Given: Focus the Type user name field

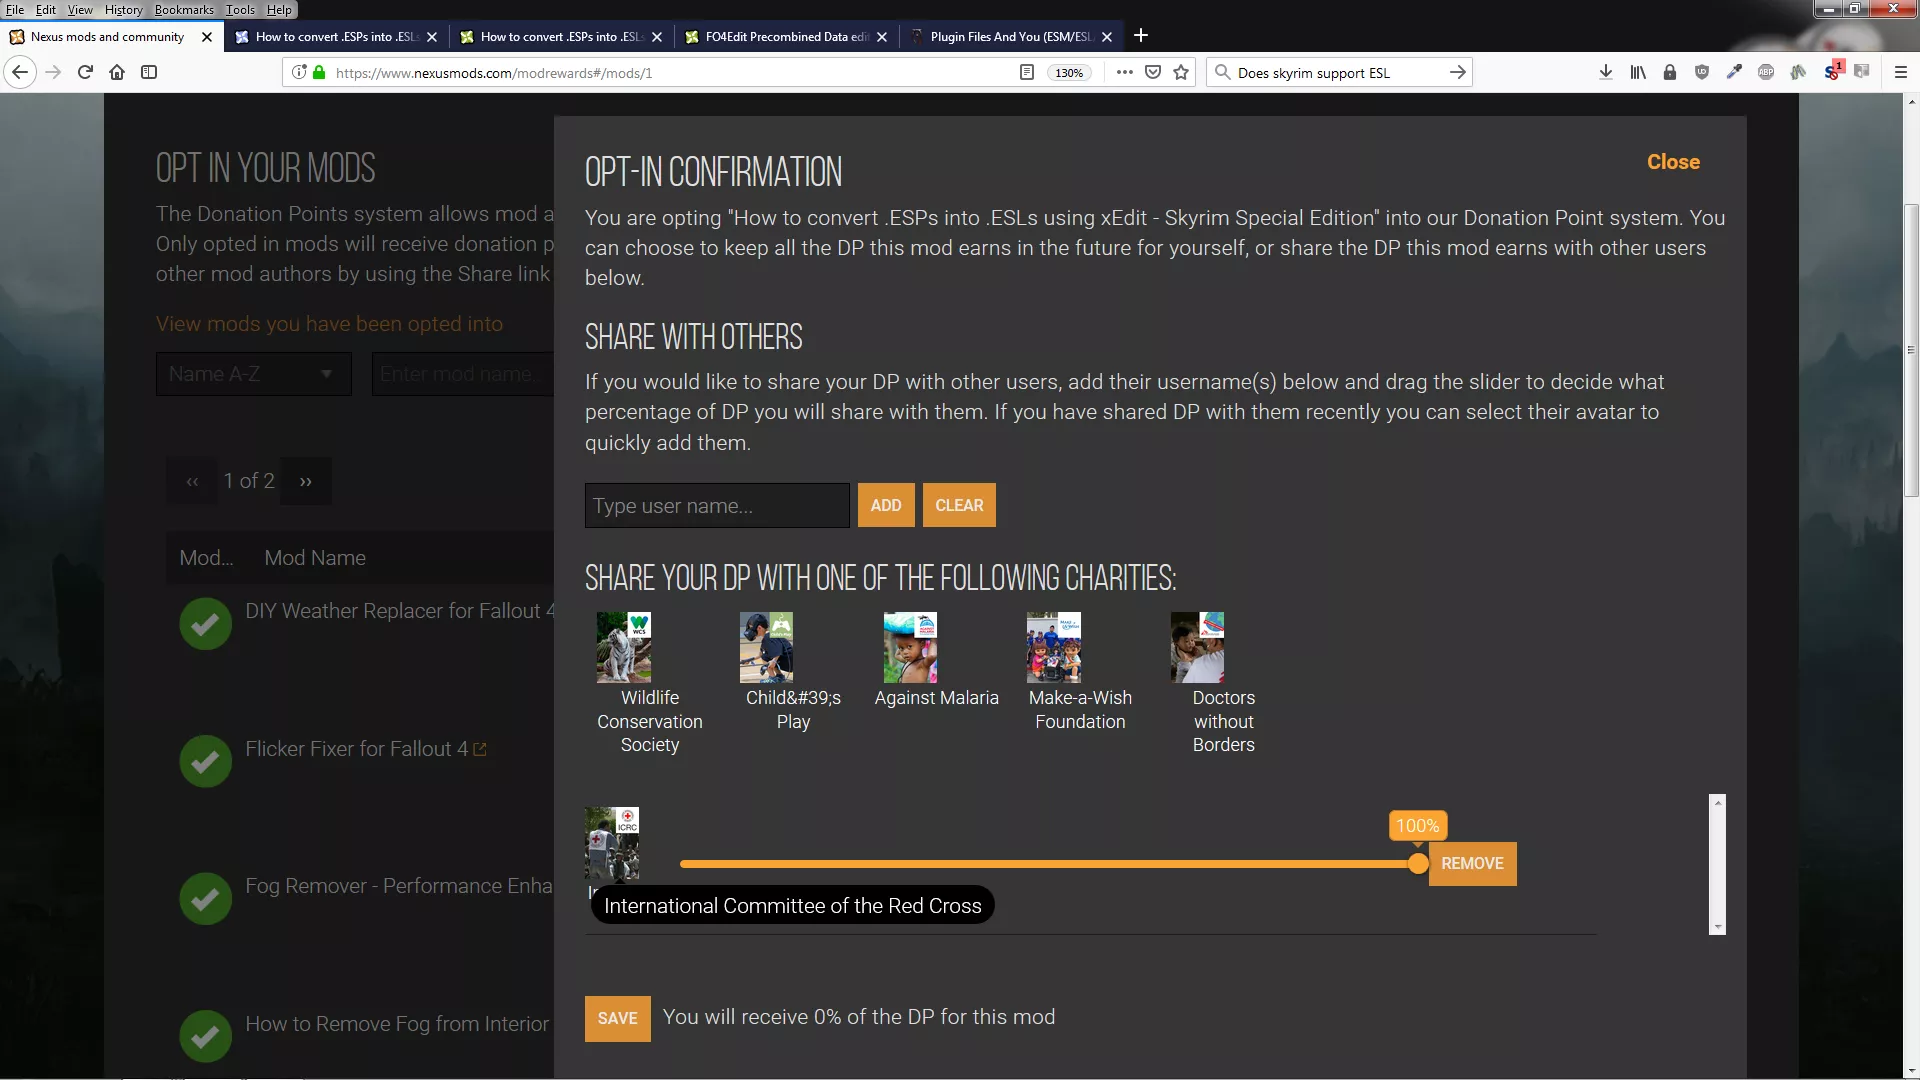Looking at the screenshot, I should pos(717,505).
